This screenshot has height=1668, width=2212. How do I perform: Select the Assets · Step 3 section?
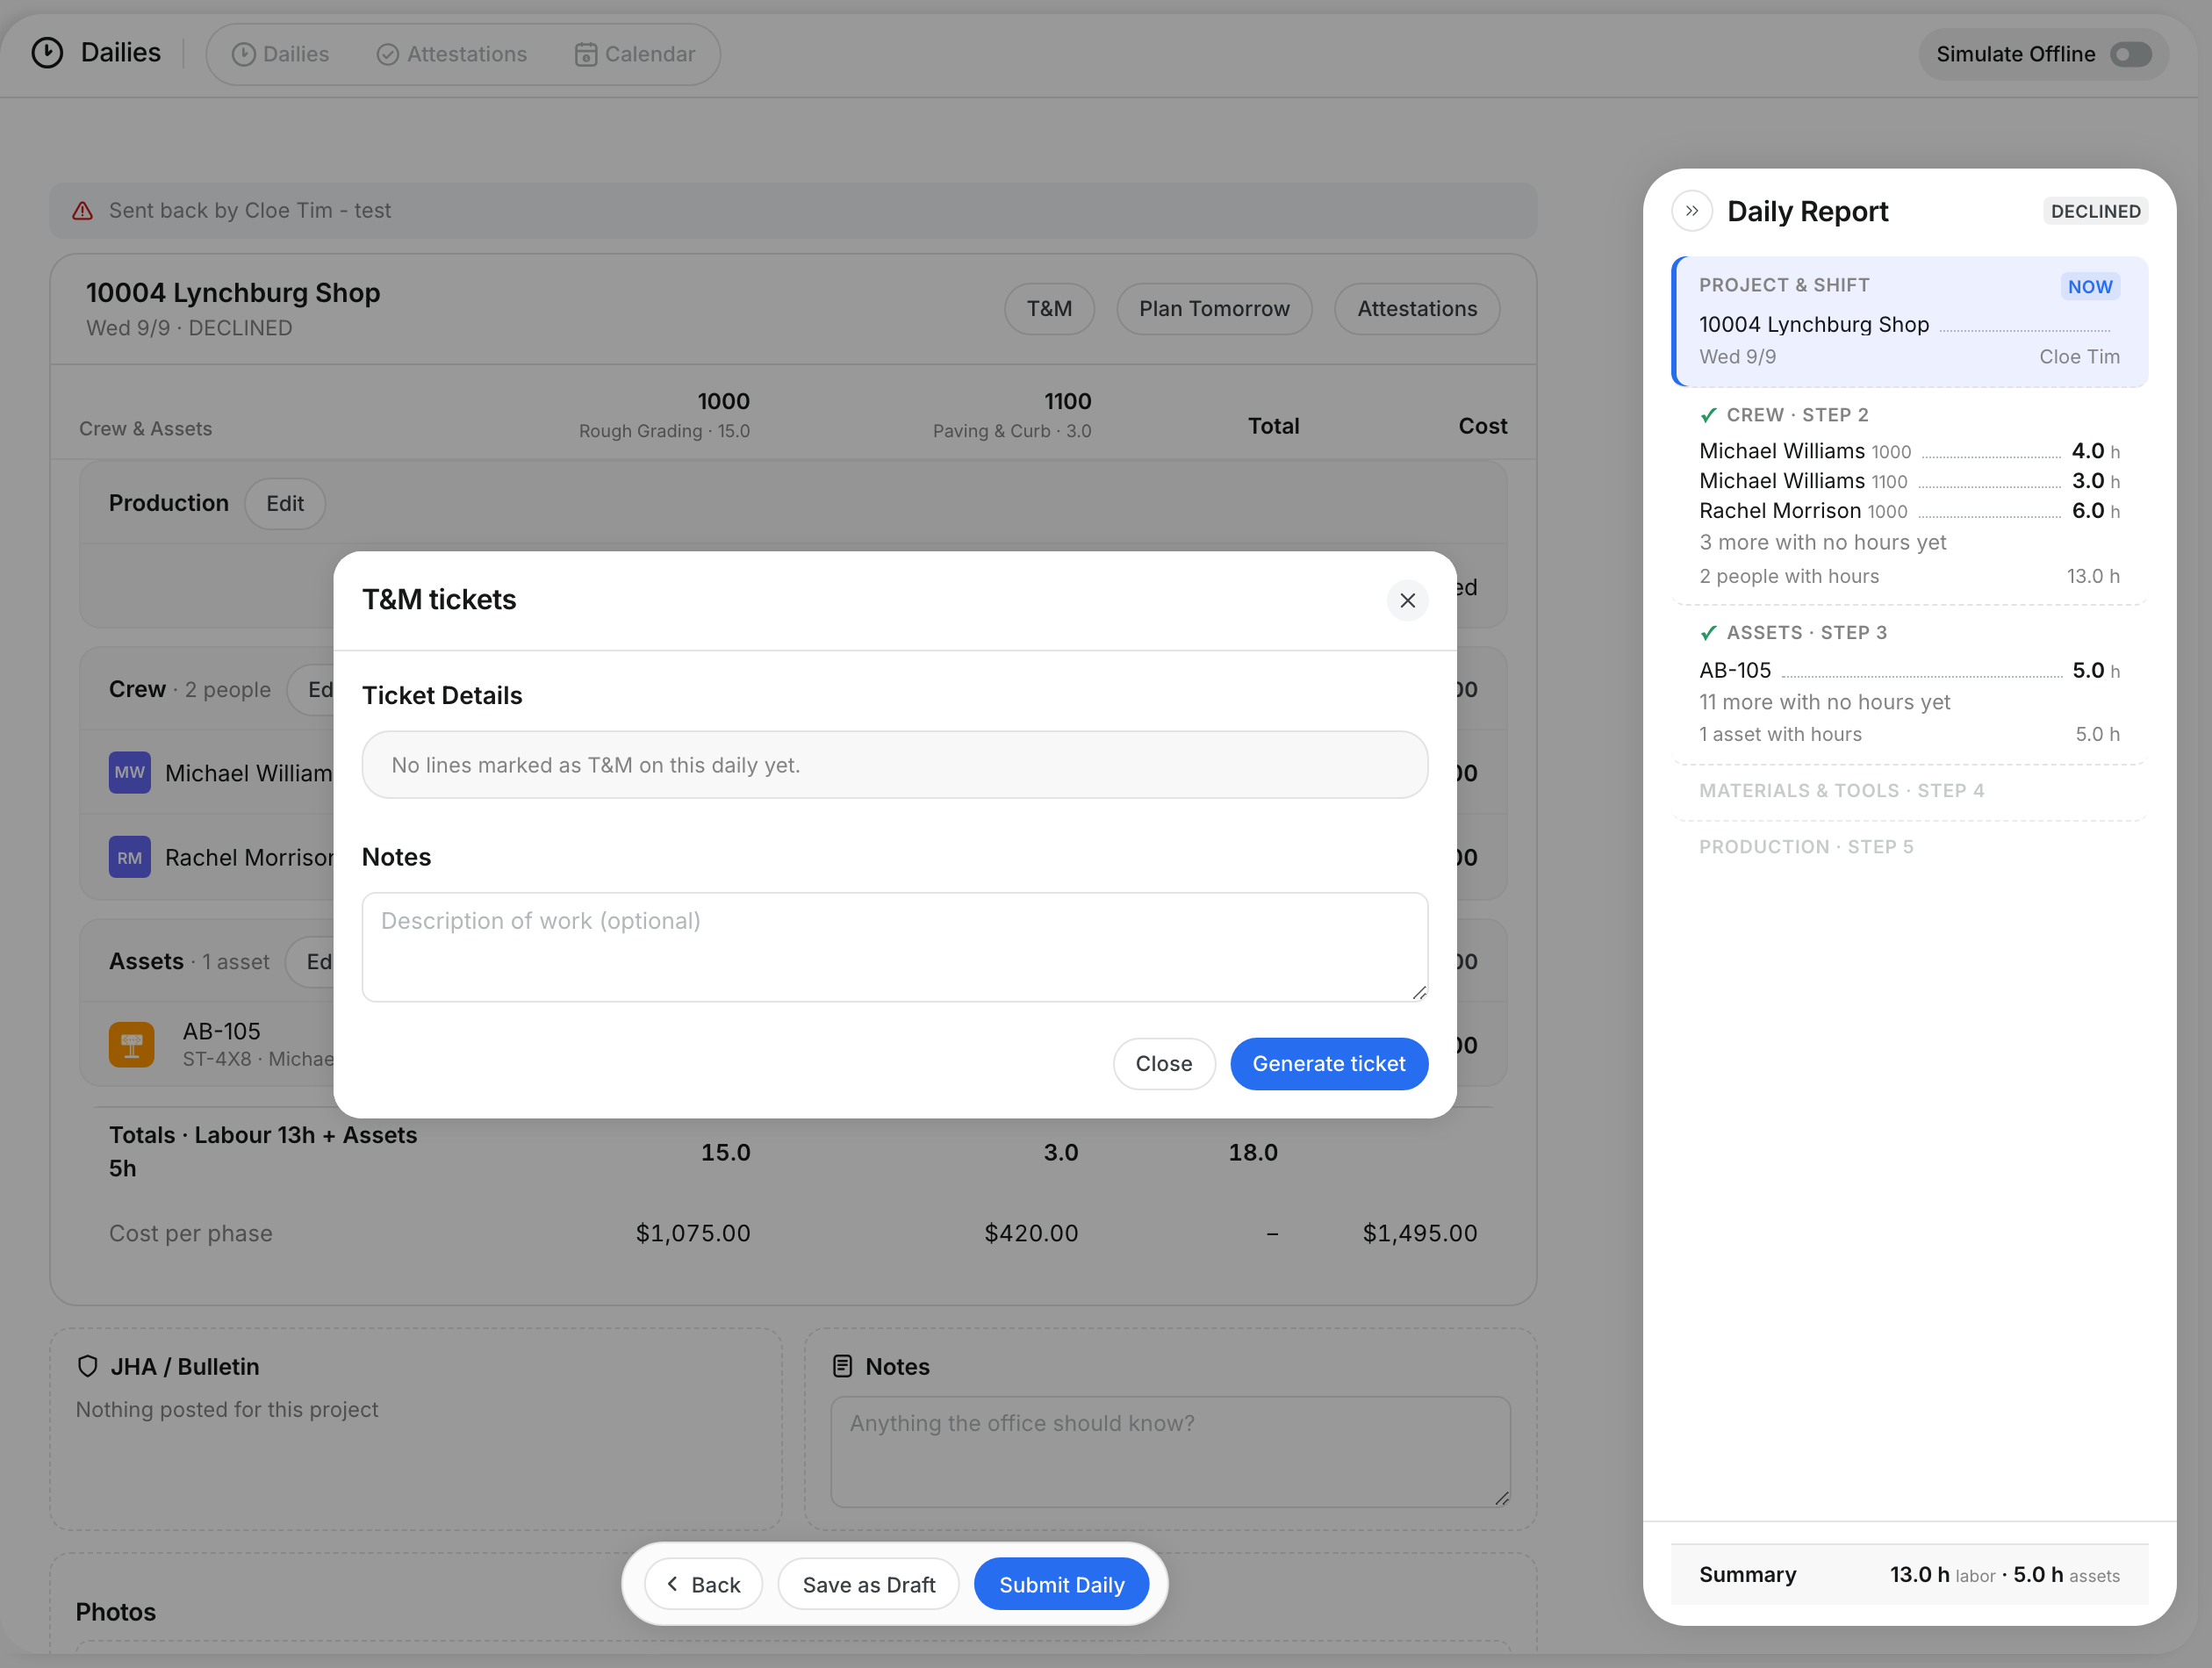tap(1910, 684)
